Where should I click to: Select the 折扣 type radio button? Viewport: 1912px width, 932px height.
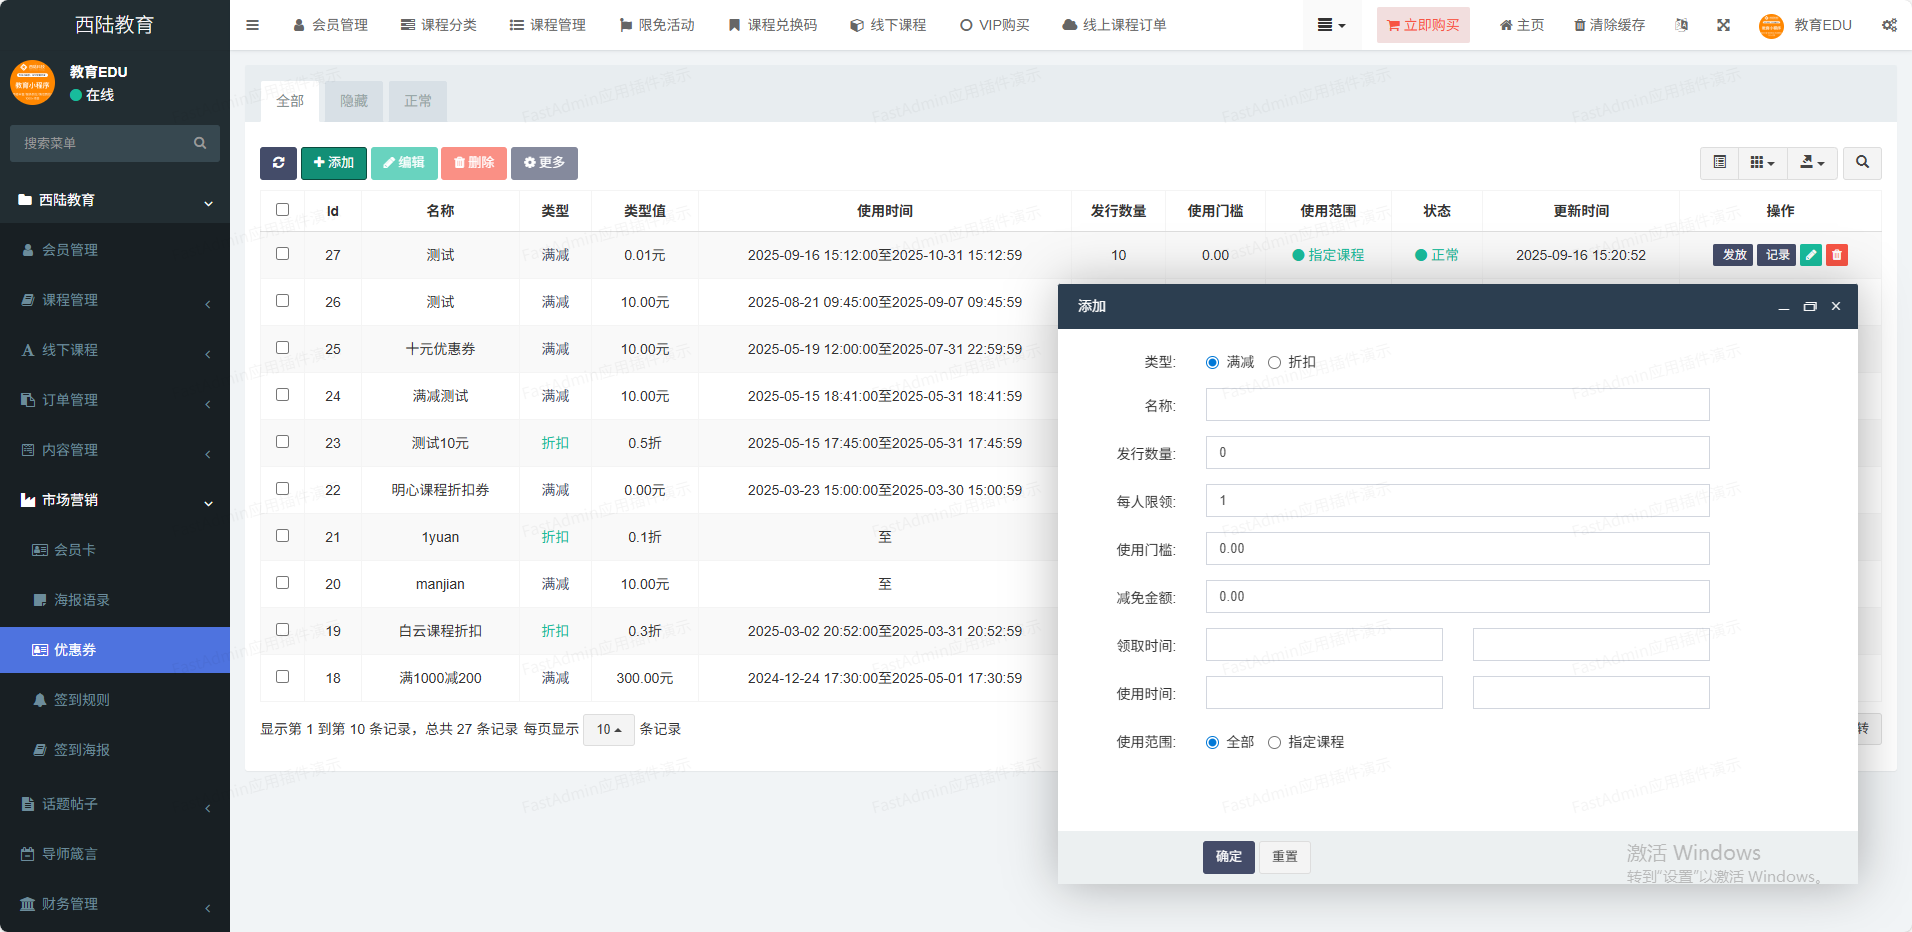coord(1274,363)
